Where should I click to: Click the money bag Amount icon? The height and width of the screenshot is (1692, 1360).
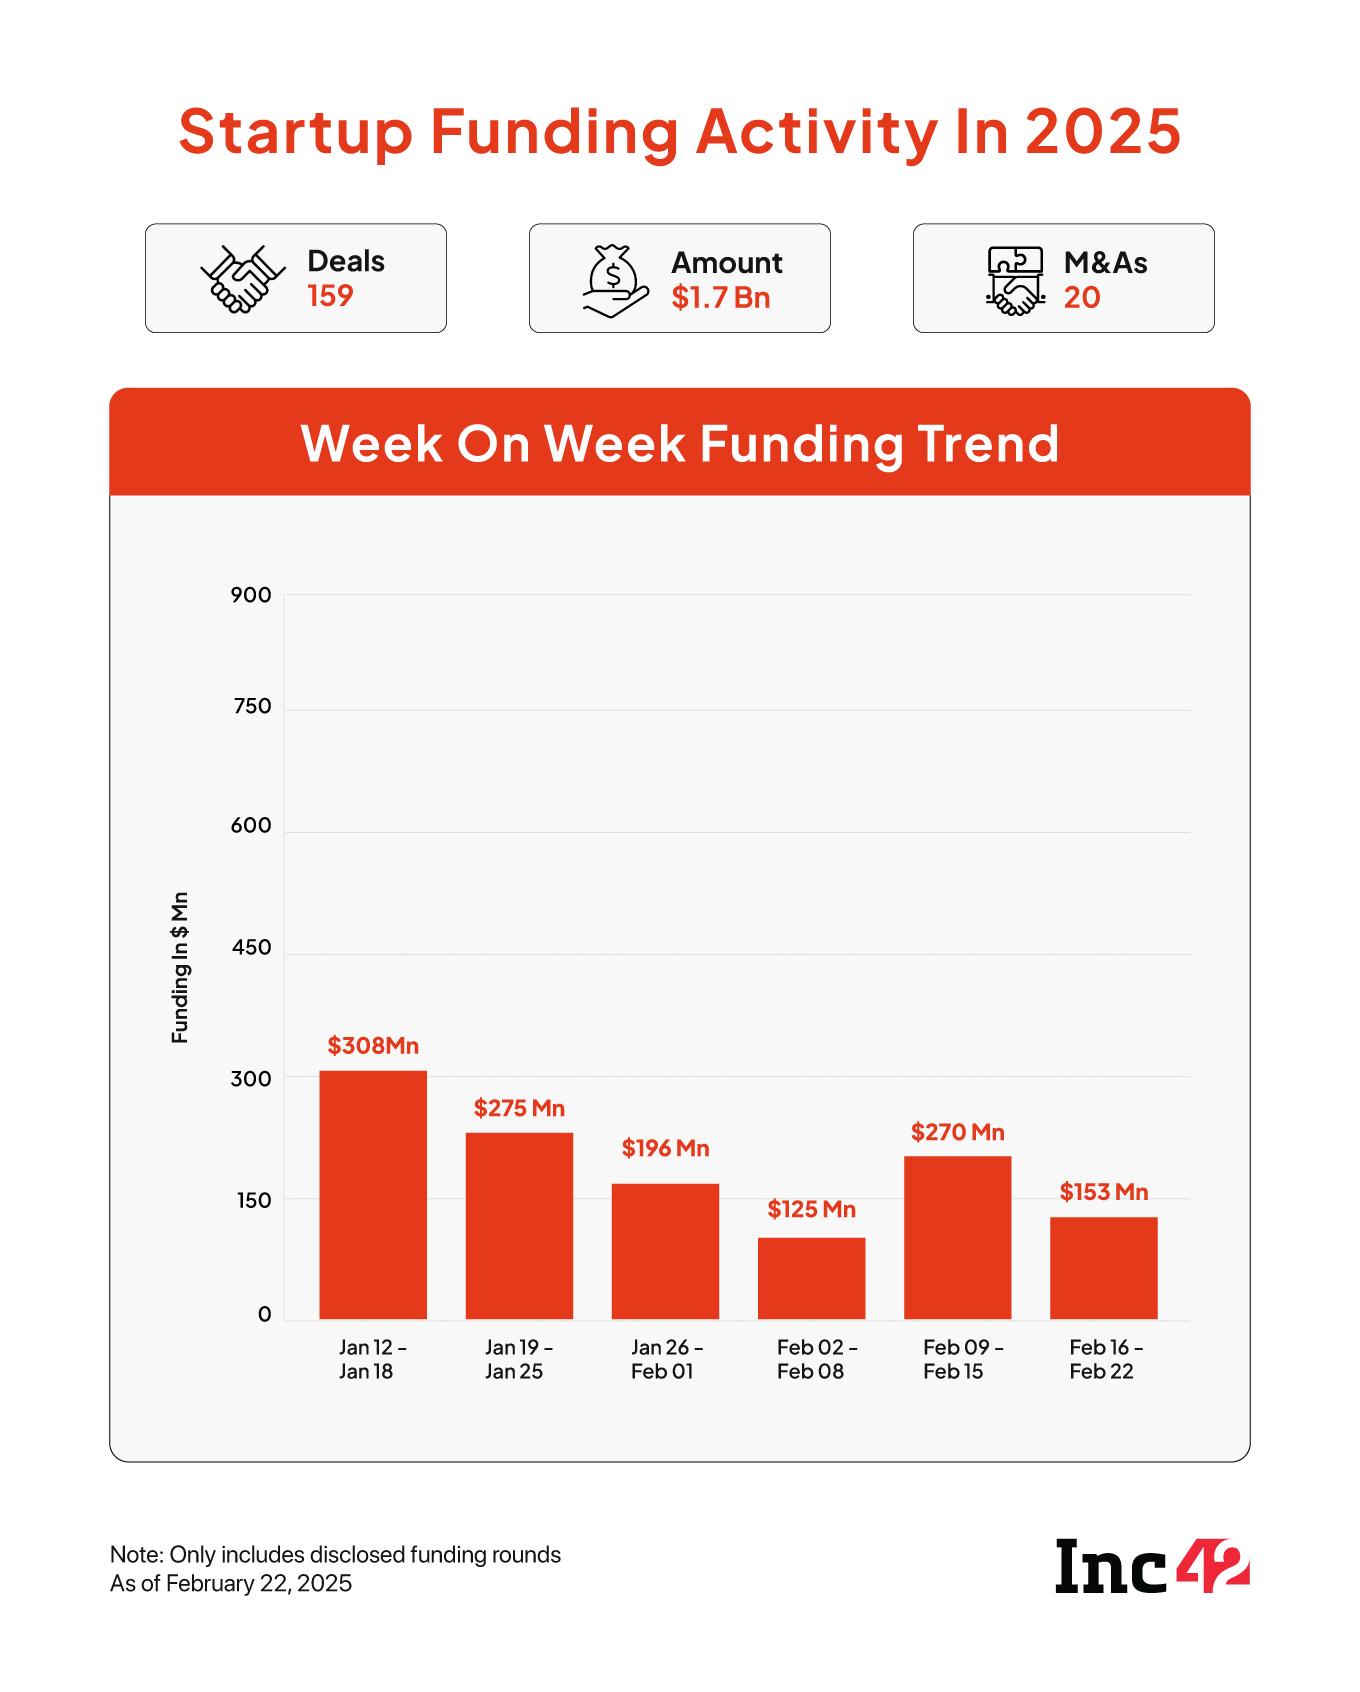[614, 280]
